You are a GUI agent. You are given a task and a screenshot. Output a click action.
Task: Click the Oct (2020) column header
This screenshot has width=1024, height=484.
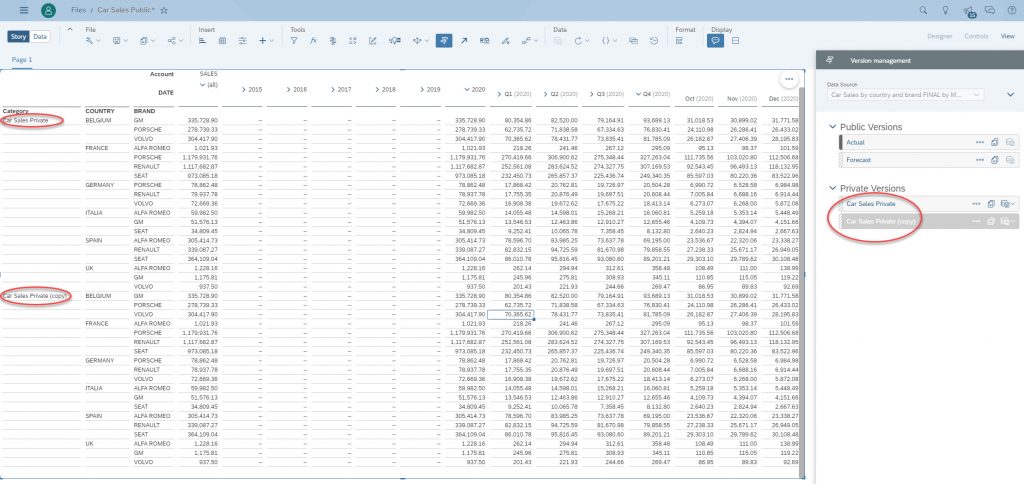(699, 99)
